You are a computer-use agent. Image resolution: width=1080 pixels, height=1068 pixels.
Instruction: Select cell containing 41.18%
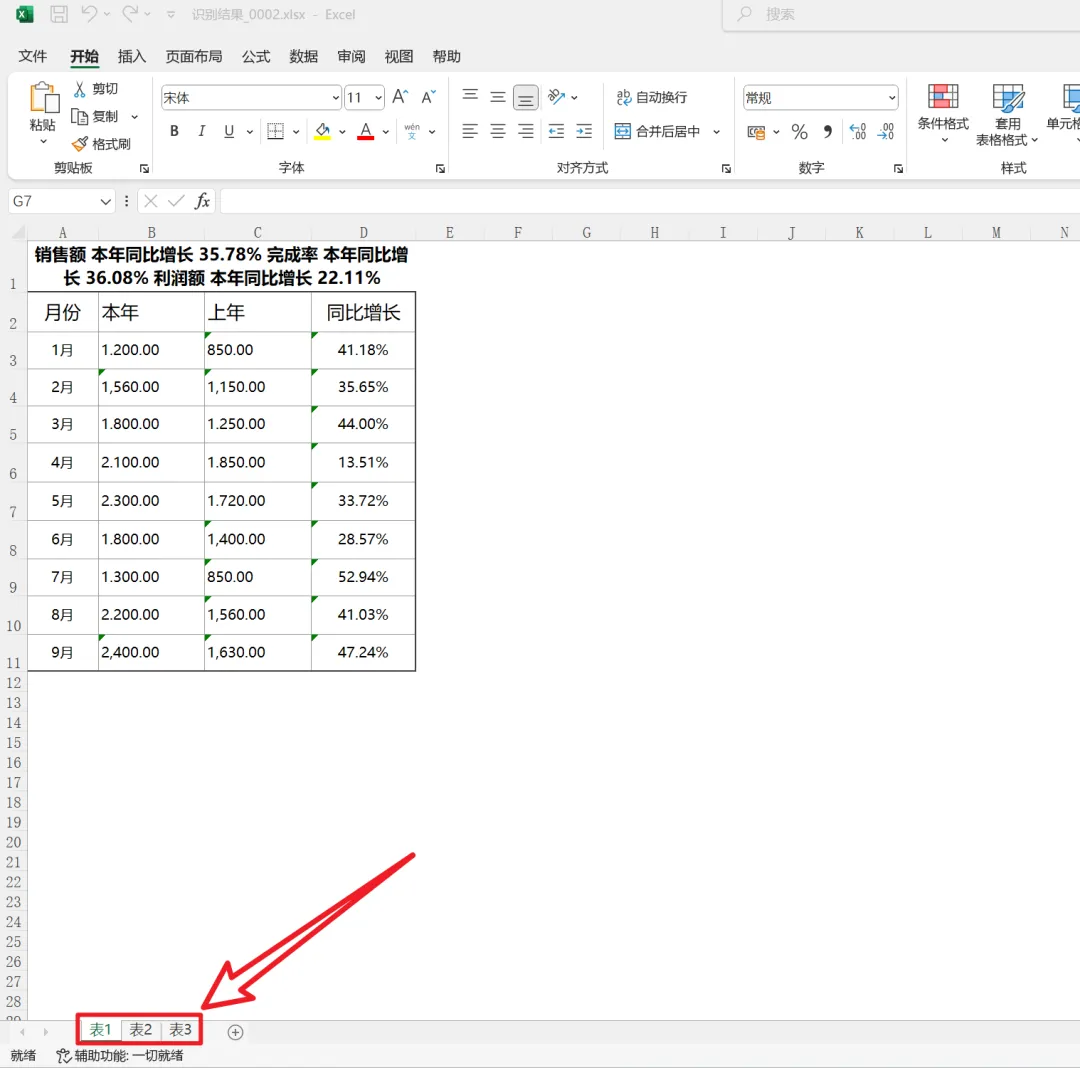tap(363, 350)
